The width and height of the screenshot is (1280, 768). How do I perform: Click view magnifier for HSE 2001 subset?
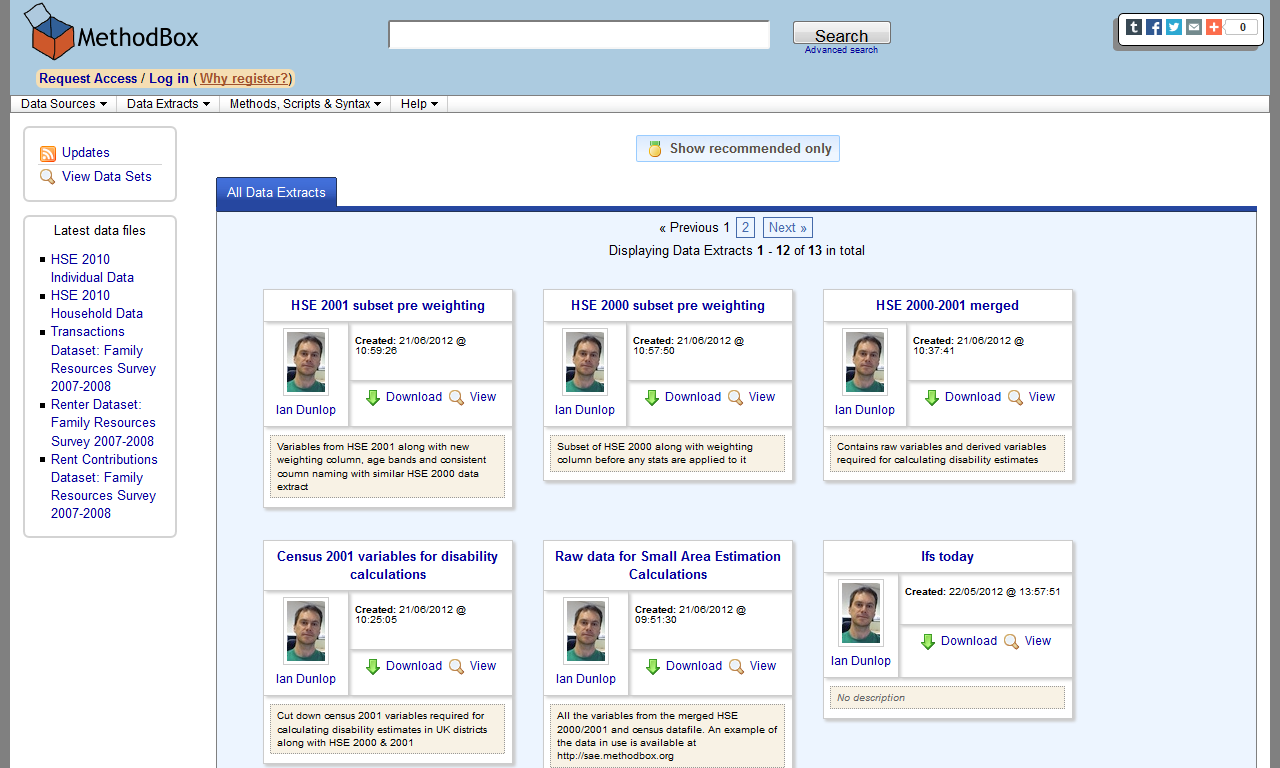[x=456, y=398]
